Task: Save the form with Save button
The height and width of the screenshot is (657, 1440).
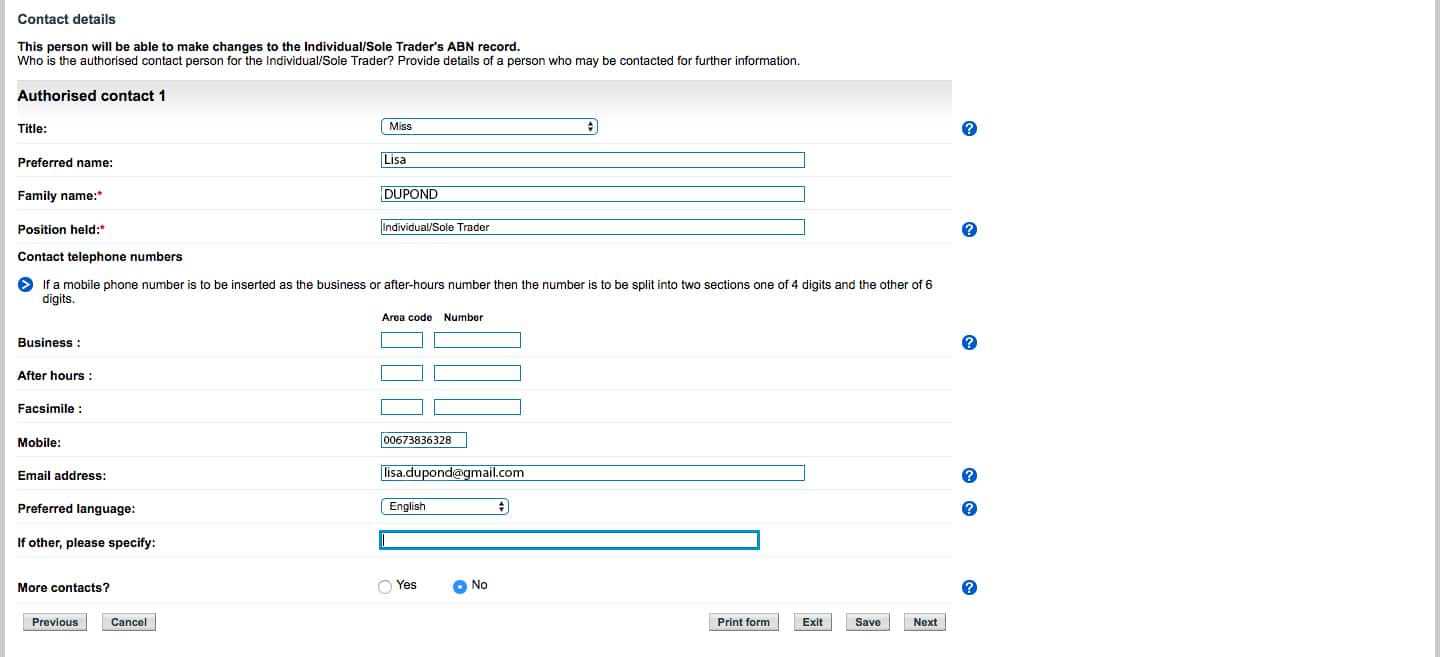Action: [868, 622]
